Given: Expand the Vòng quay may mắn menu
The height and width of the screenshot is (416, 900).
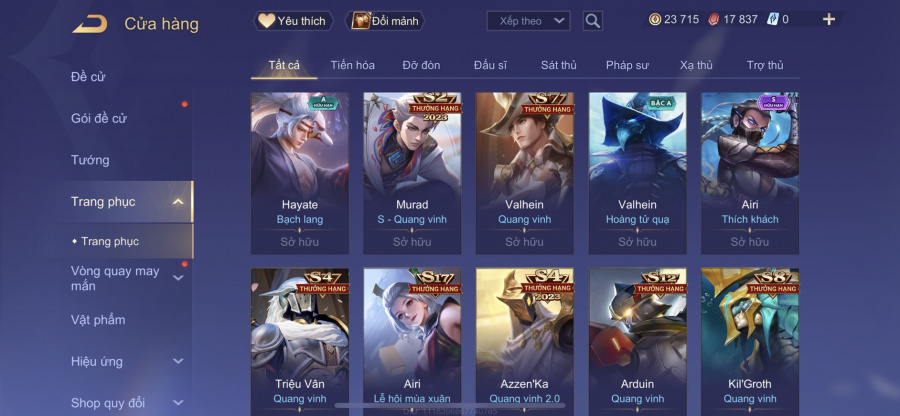Looking at the screenshot, I should tap(178, 278).
